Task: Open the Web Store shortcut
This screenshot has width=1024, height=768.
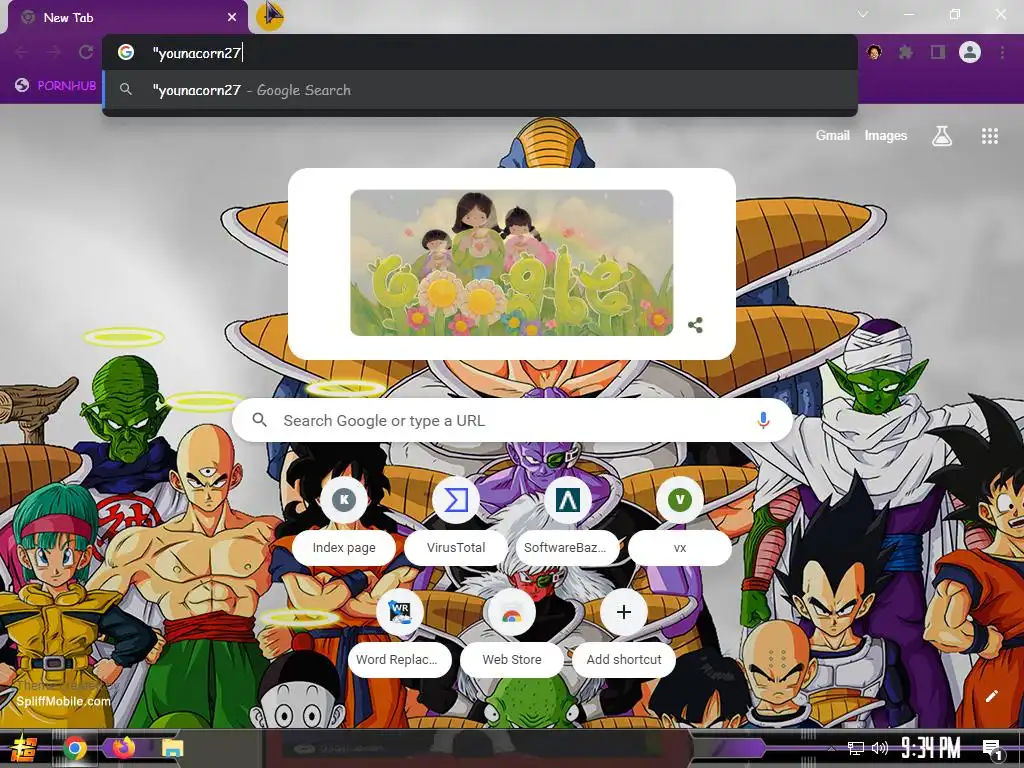Action: (511, 632)
